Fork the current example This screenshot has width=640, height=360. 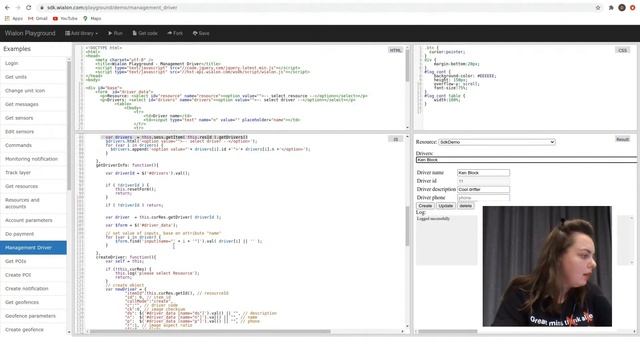click(x=175, y=33)
